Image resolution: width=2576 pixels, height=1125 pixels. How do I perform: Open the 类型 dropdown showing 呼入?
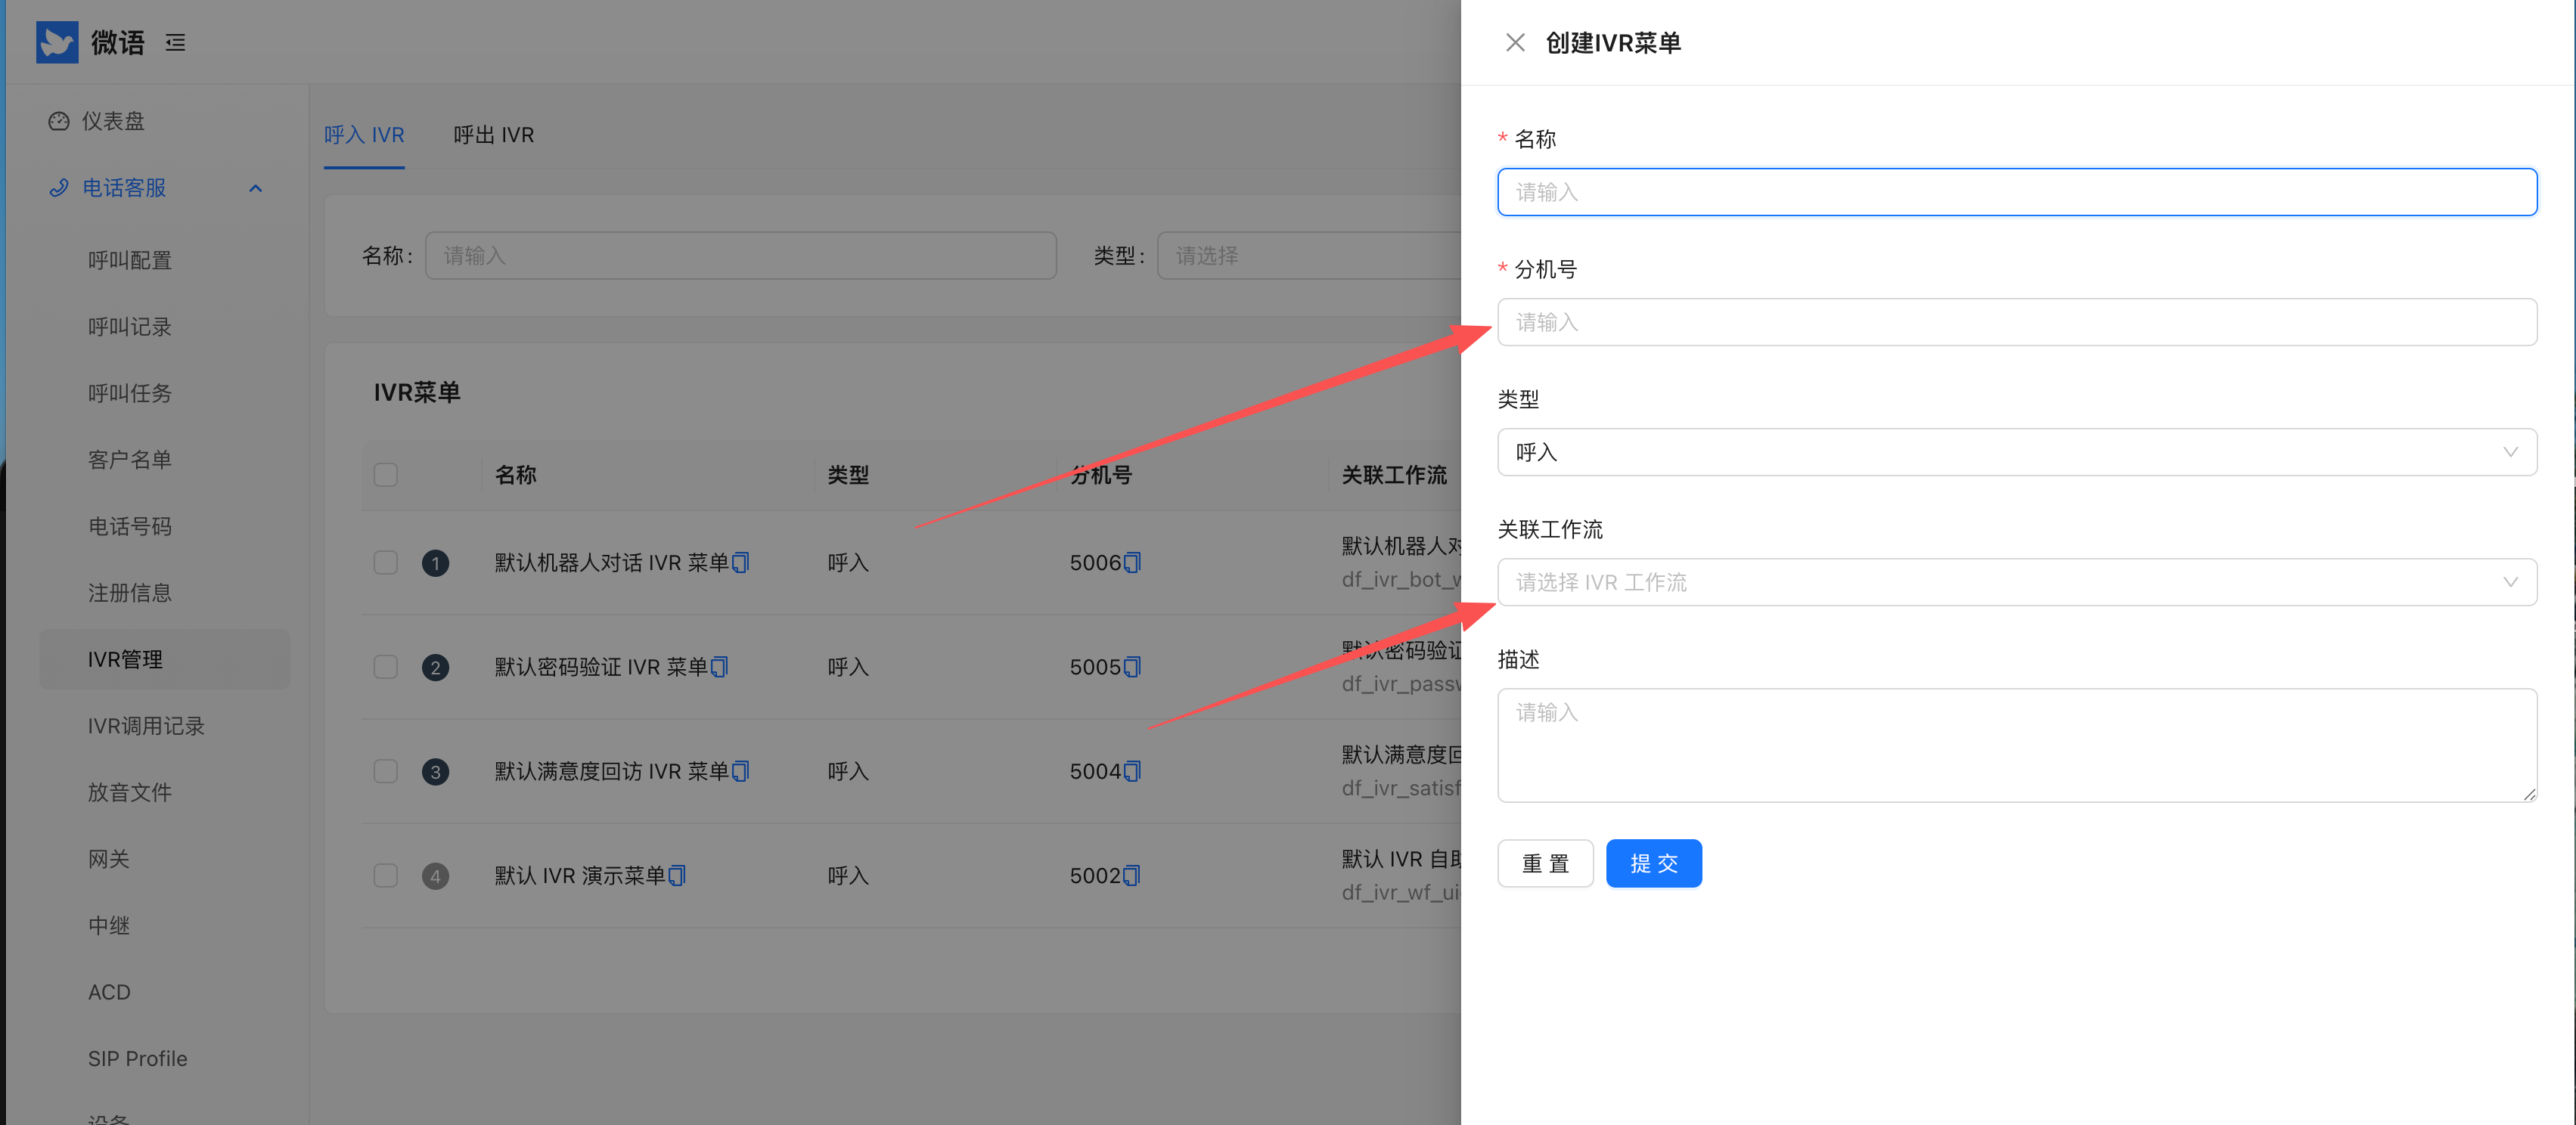tap(2016, 452)
